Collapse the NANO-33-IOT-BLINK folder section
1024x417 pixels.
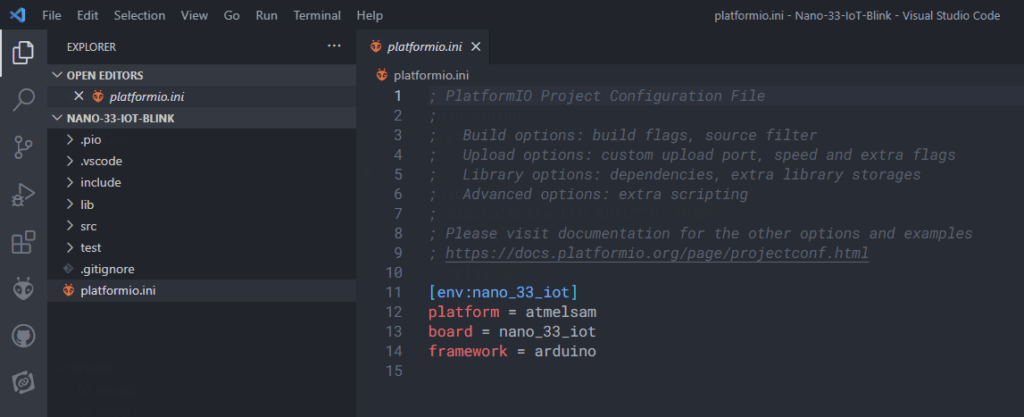point(58,118)
